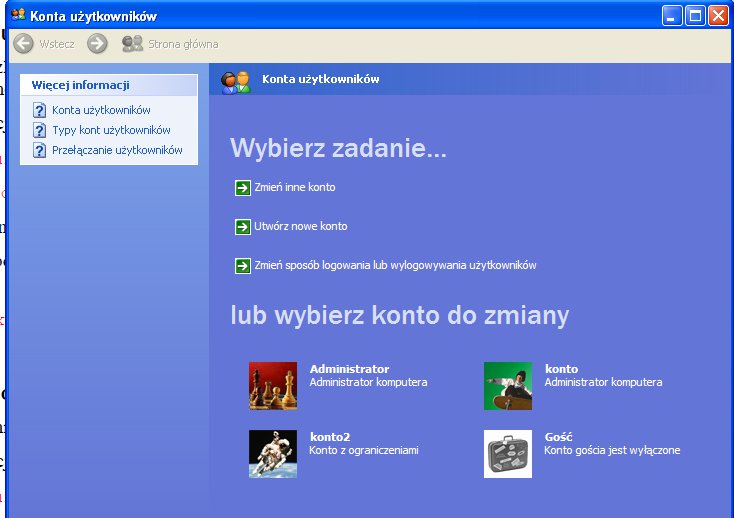
Task: Select the Gość suitcase picture
Action: pyautogui.click(x=508, y=454)
